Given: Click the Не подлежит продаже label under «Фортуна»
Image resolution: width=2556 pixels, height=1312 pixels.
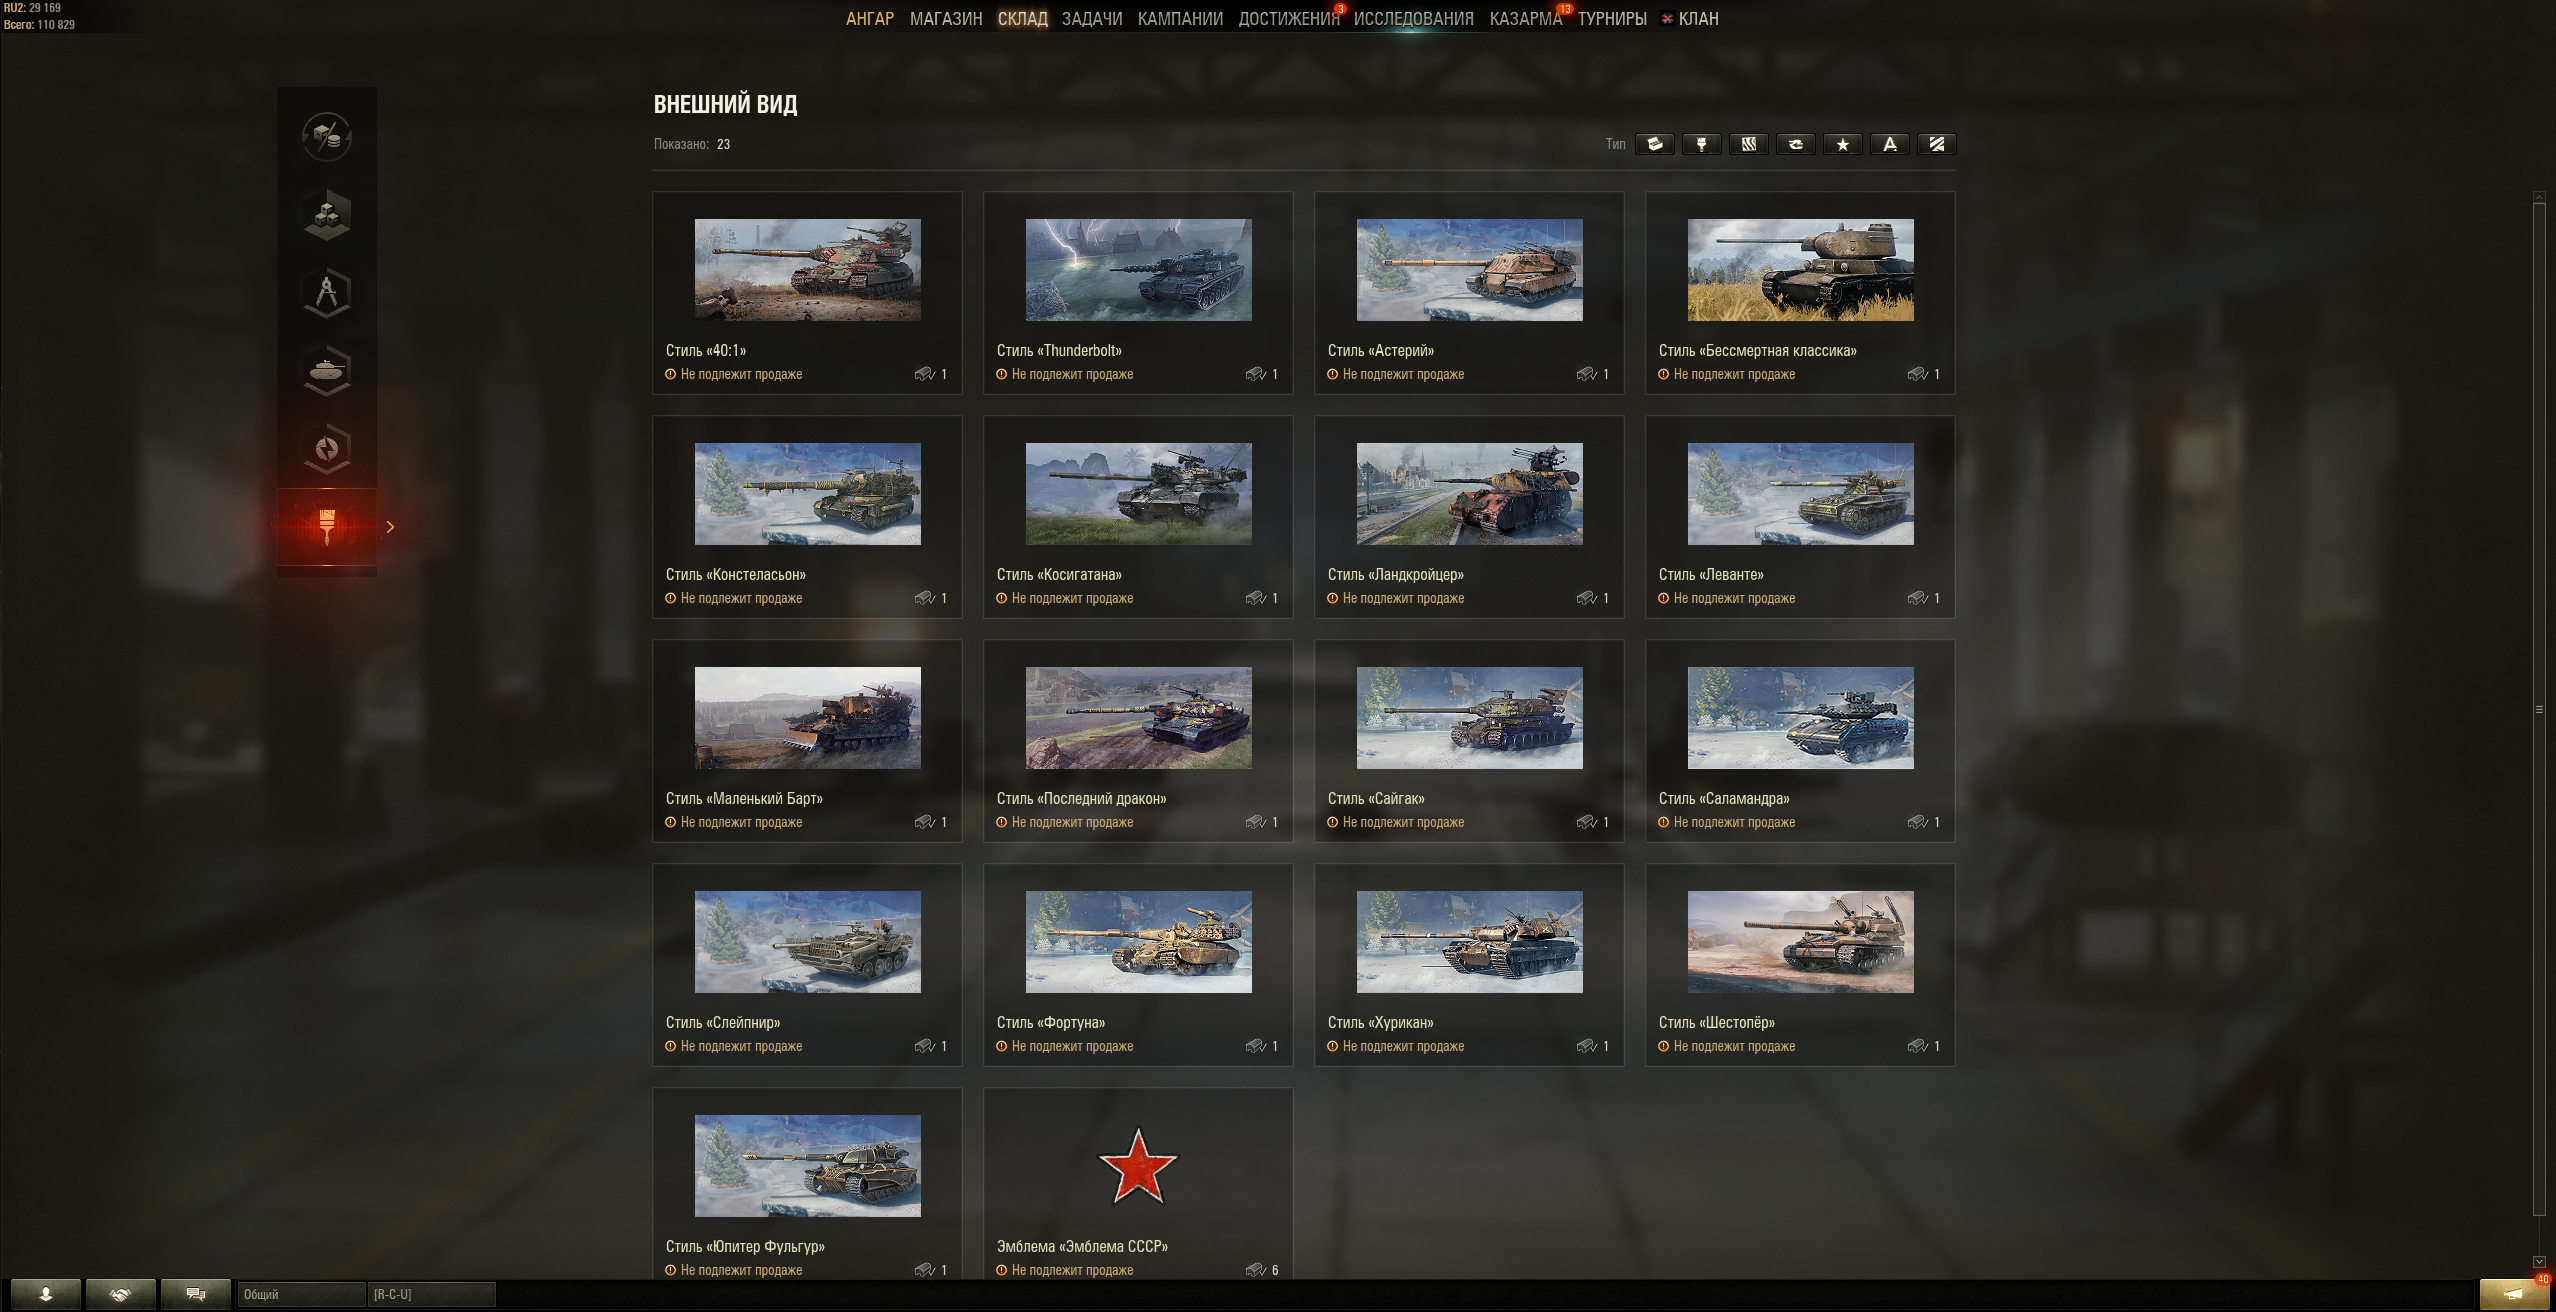Looking at the screenshot, I should tap(1072, 1046).
